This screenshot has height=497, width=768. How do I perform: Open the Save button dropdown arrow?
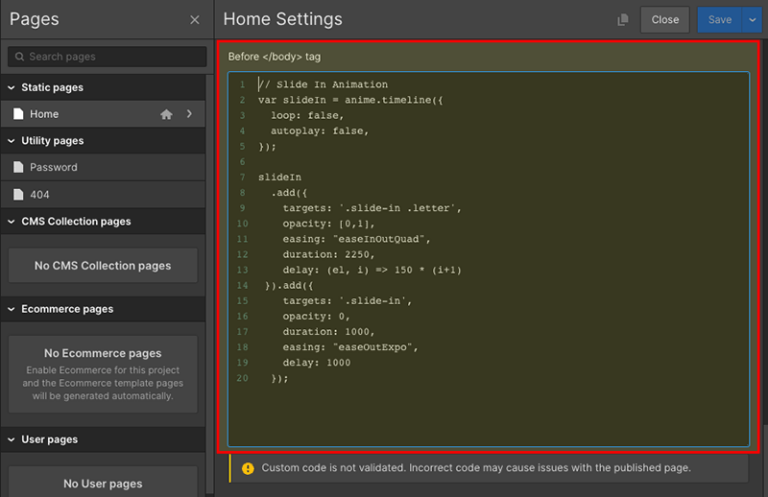click(x=753, y=20)
